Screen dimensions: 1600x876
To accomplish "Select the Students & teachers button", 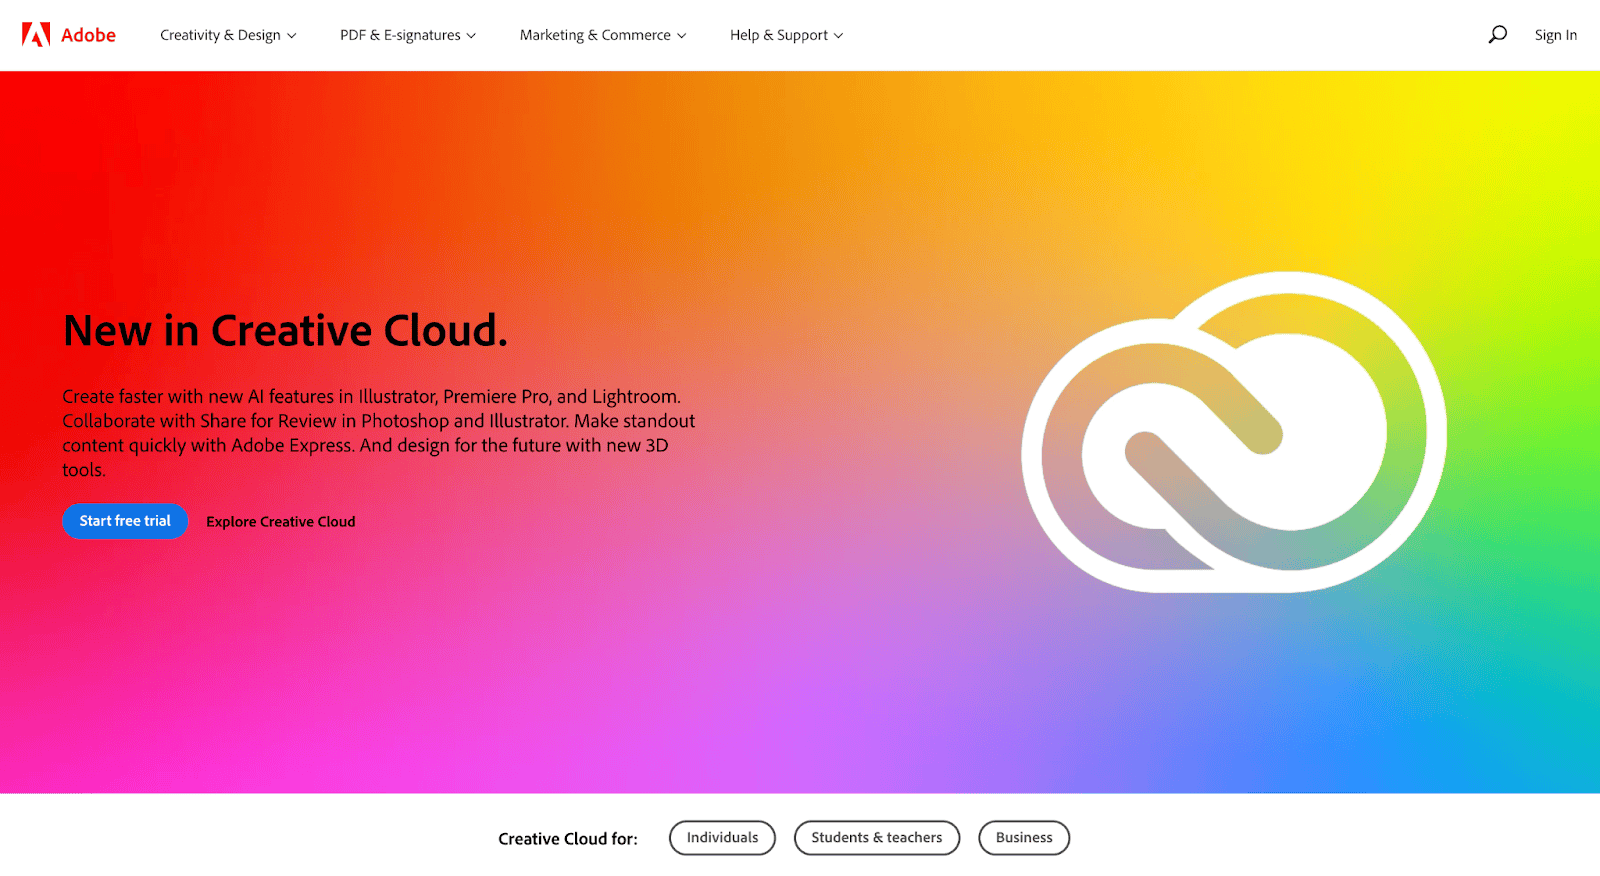I will 877,838.
